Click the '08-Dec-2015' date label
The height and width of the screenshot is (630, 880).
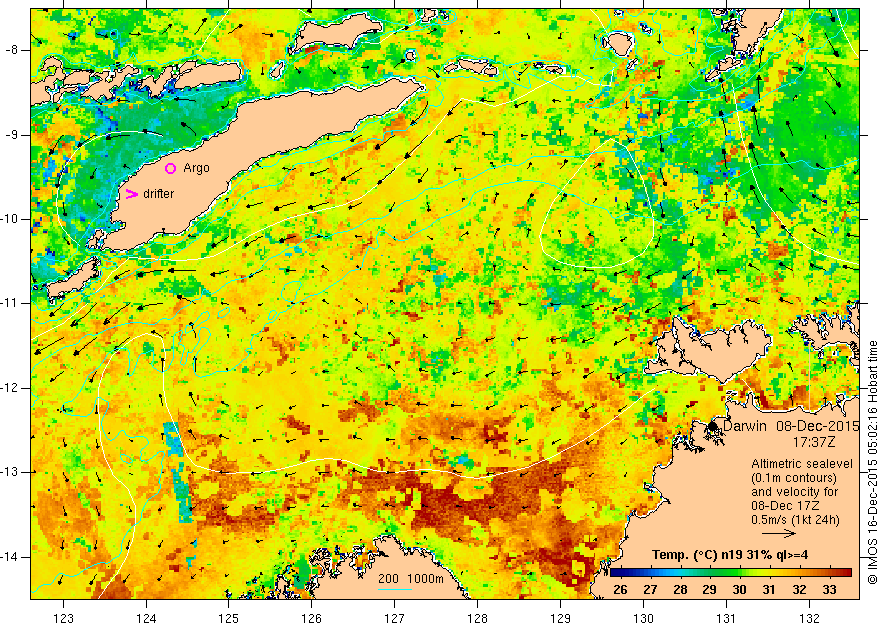pyautogui.click(x=818, y=426)
